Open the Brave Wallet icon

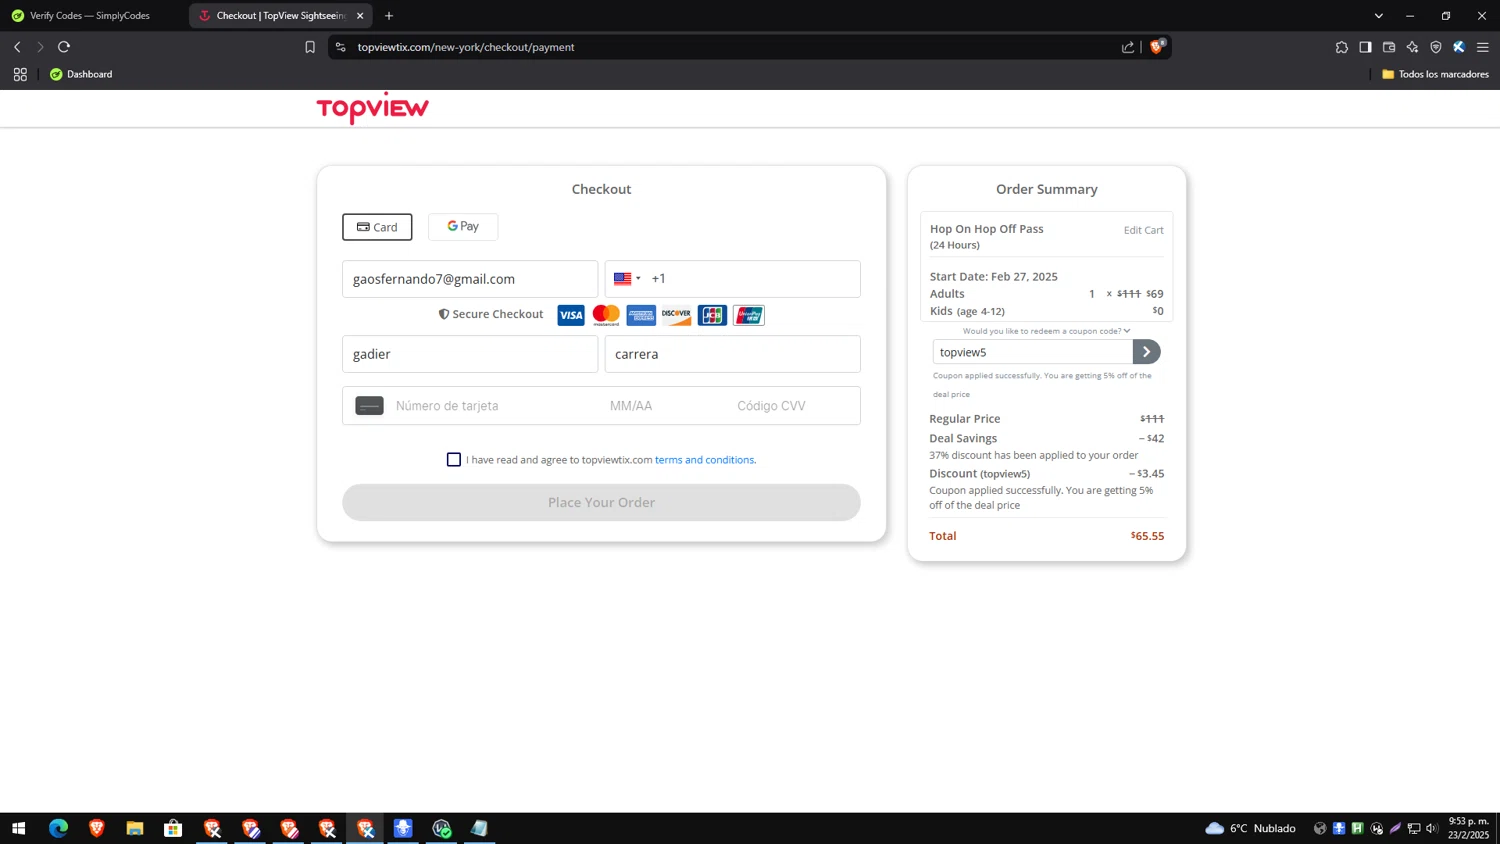(x=1389, y=47)
